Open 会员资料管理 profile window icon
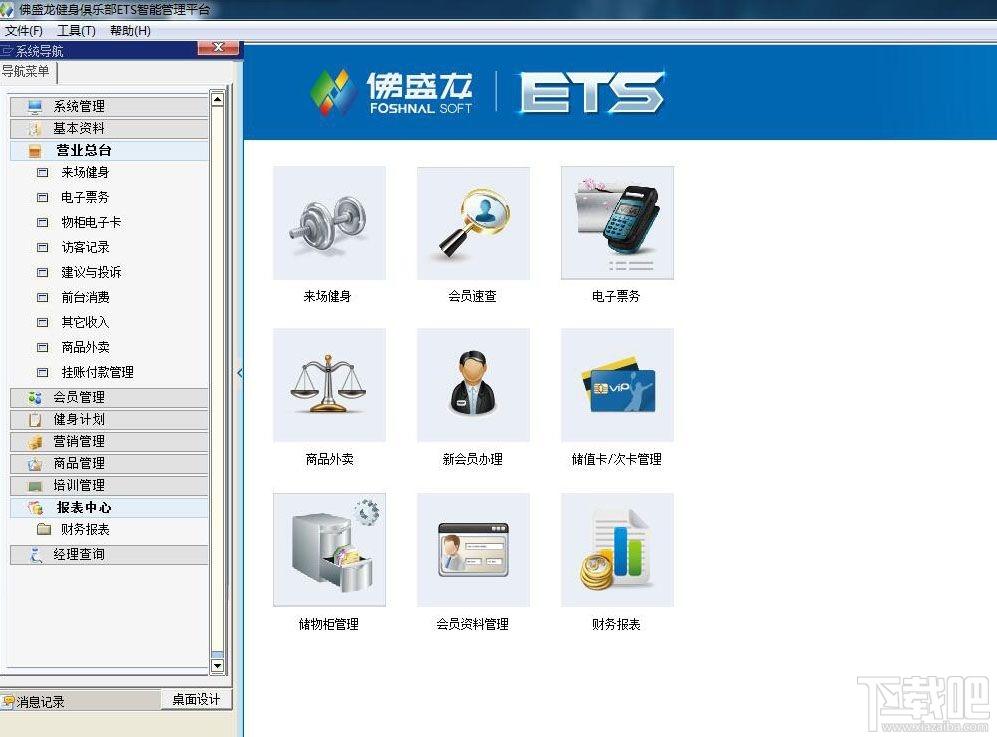The height and width of the screenshot is (737, 997). click(473, 549)
